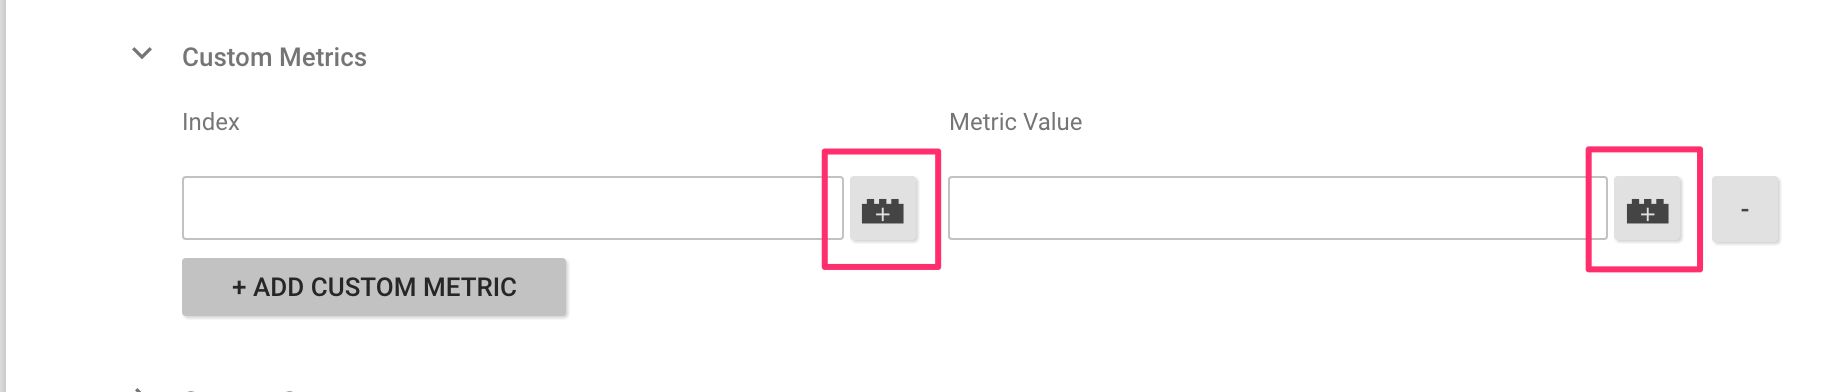1824x392 pixels.
Task: Focus the Metric Value text field
Action: pos(1277,208)
